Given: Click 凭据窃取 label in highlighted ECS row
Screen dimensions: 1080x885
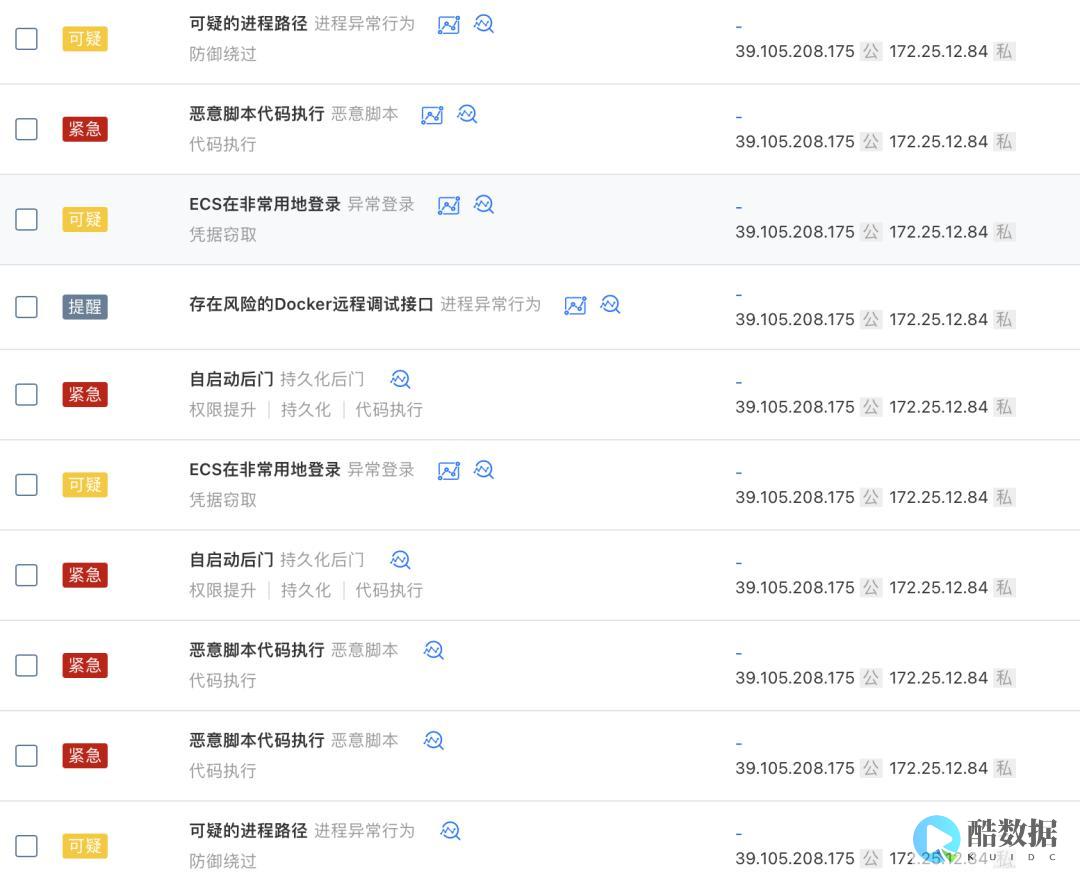Looking at the screenshot, I should pos(222,235).
